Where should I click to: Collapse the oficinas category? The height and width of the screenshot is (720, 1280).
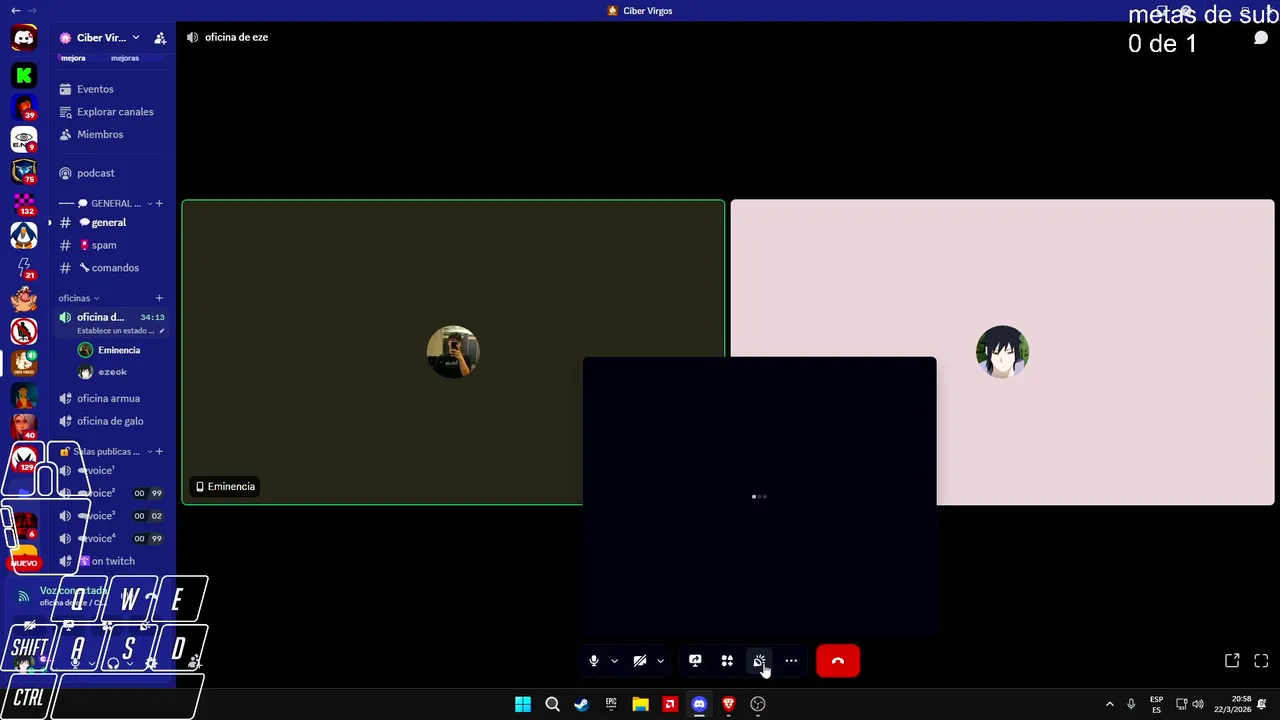[x=78, y=298]
